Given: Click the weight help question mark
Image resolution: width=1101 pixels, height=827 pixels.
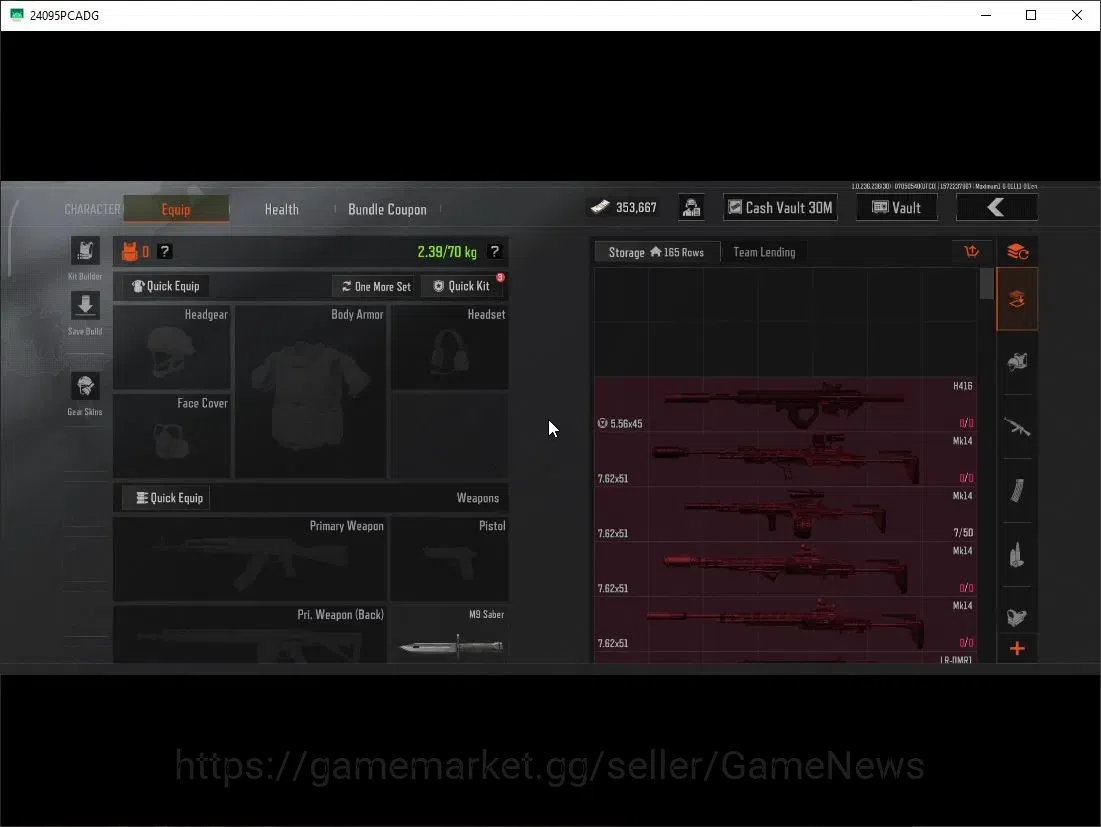Looking at the screenshot, I should point(494,251).
